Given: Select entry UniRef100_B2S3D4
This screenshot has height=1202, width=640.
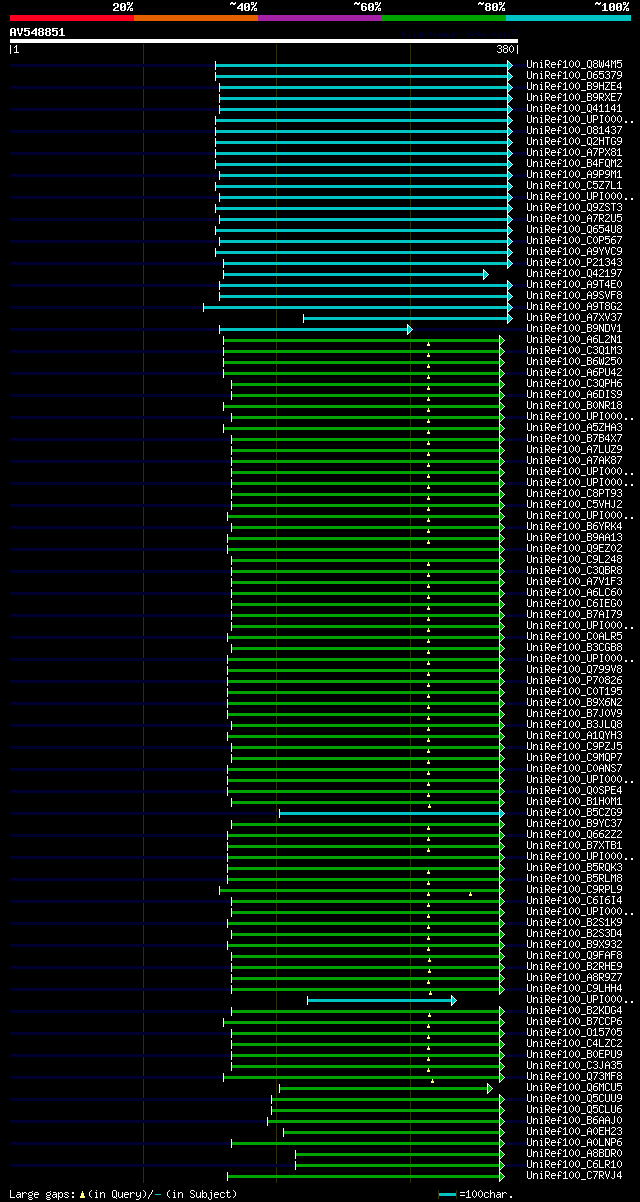Looking at the screenshot, I should click(575, 933).
